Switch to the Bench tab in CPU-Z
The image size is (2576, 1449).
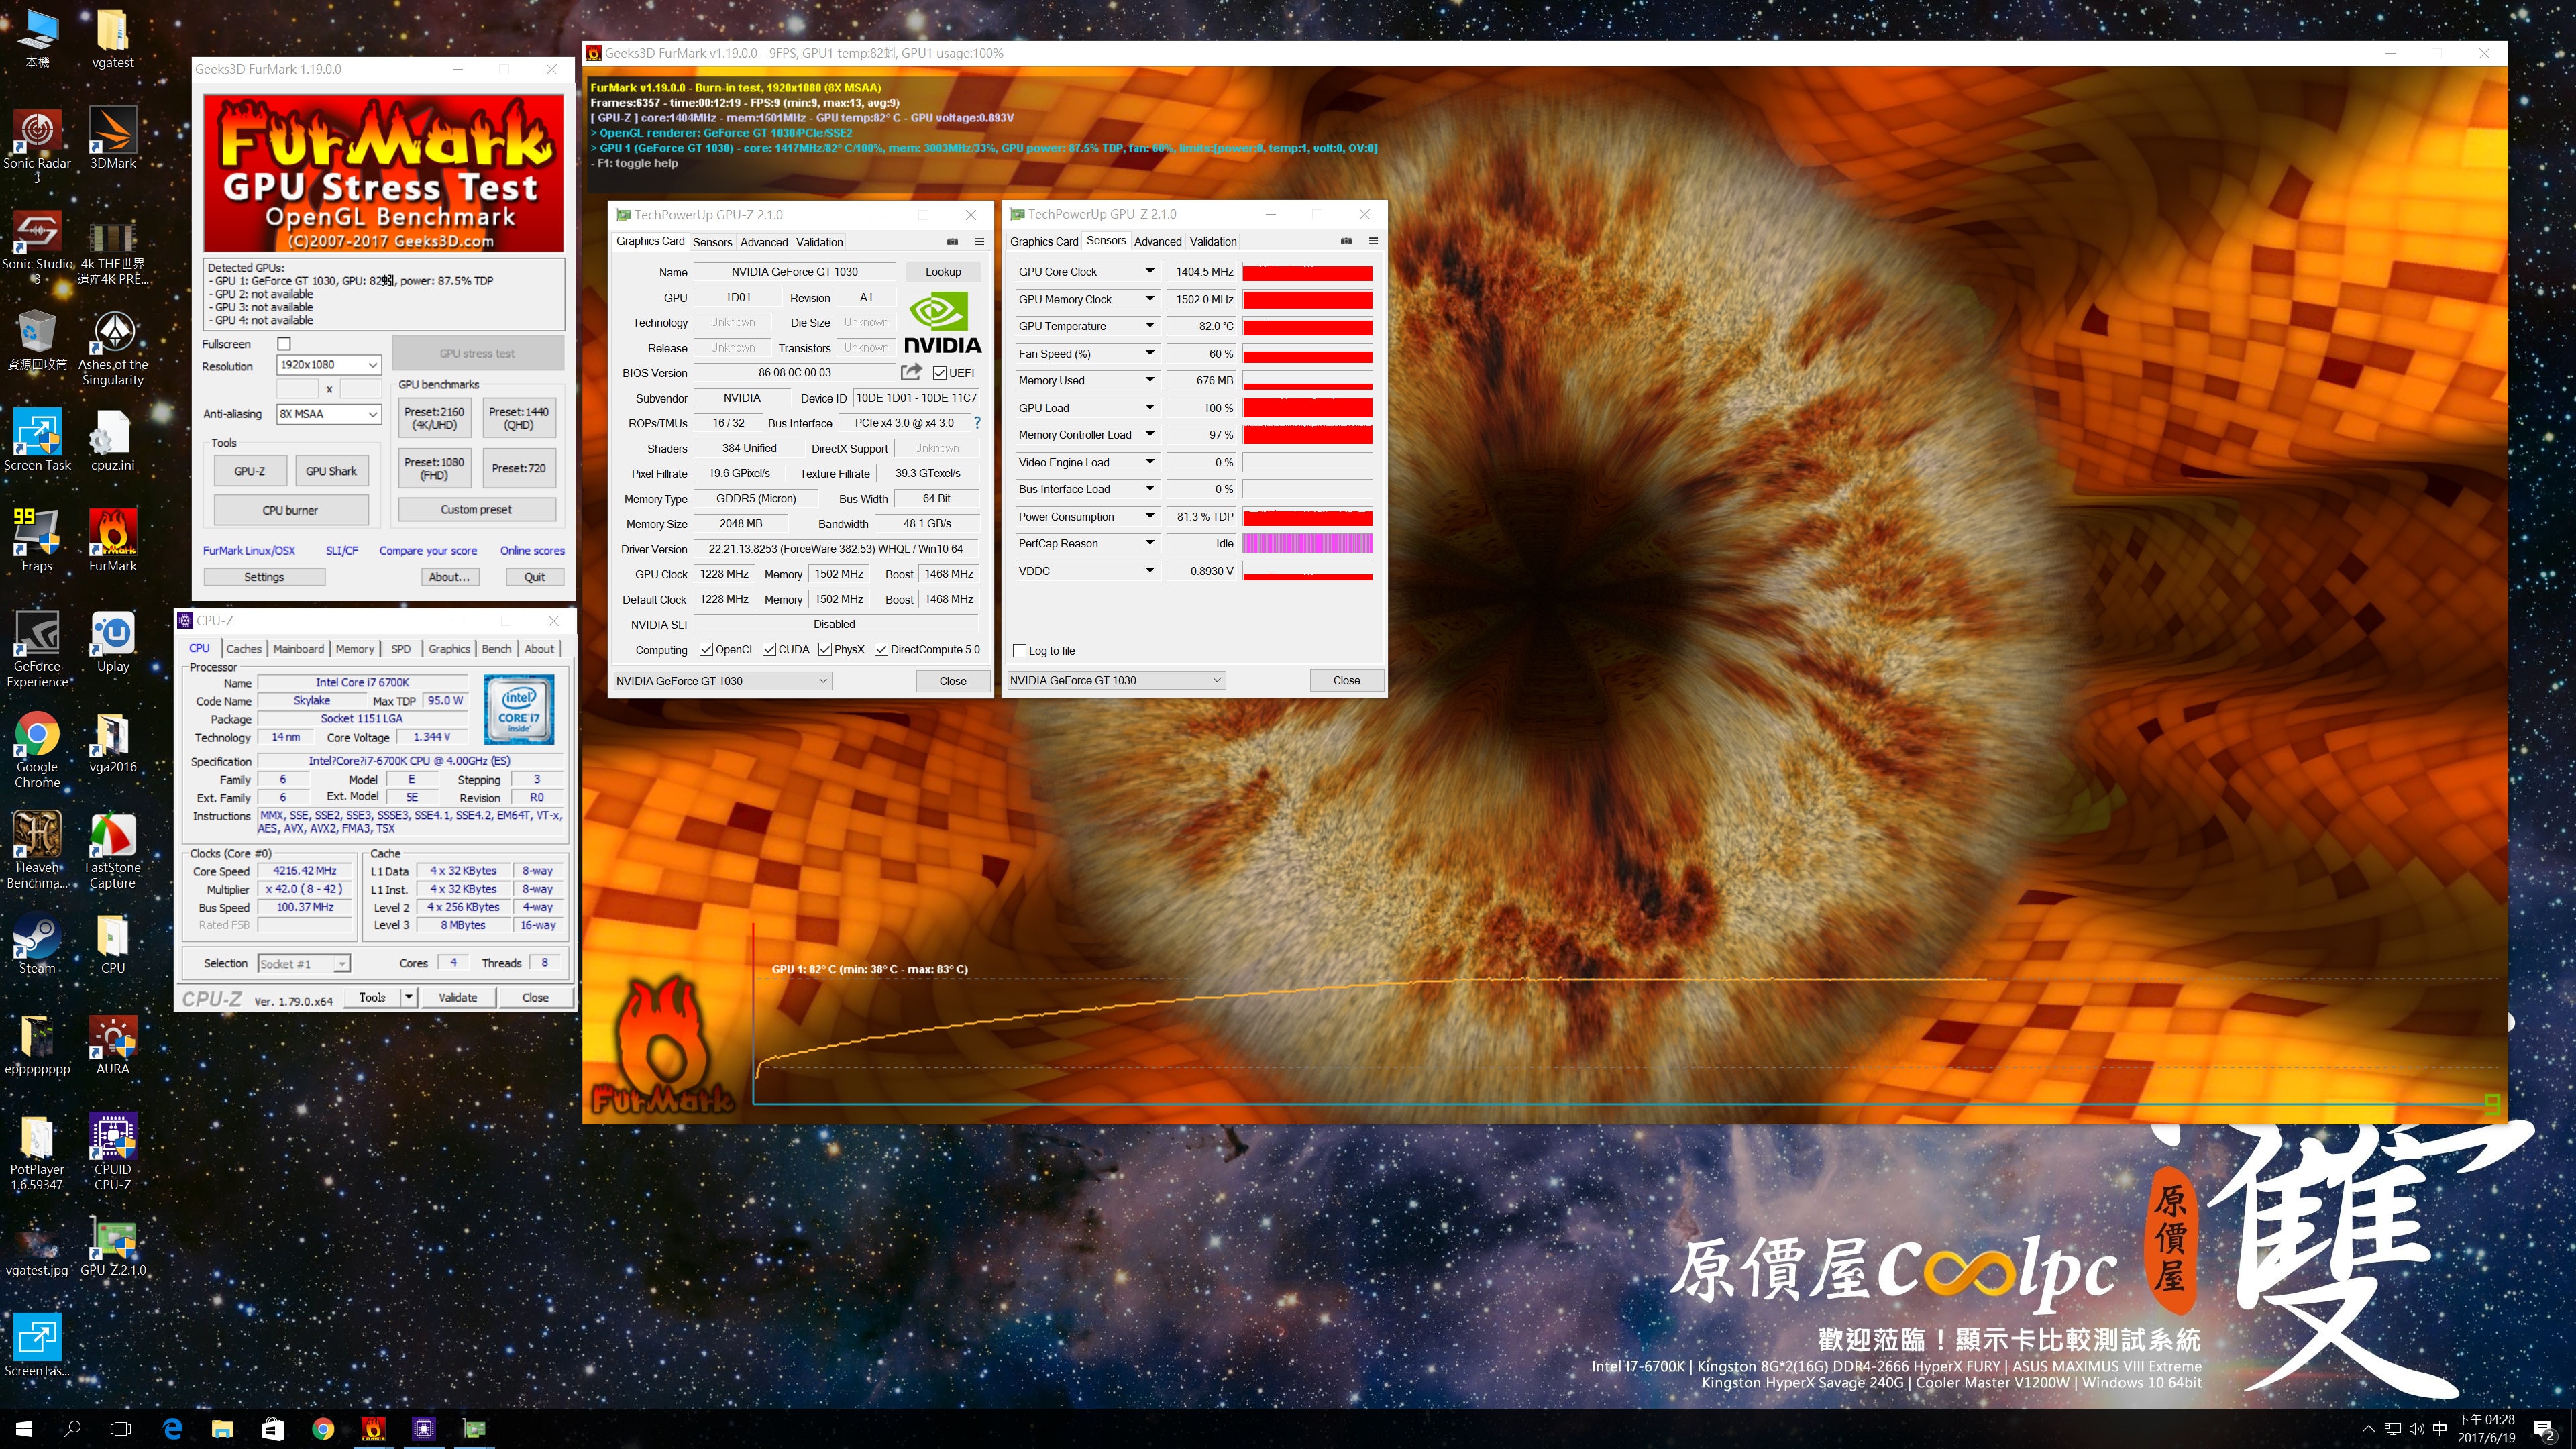point(496,648)
